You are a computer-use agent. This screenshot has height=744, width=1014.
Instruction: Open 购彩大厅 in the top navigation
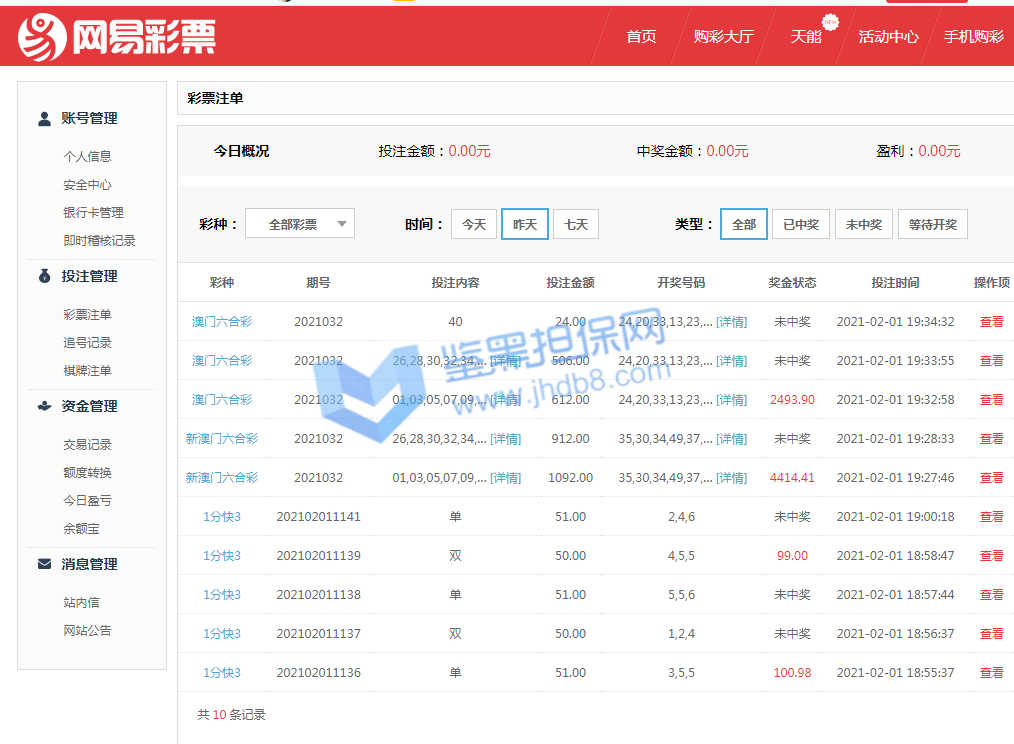point(723,37)
